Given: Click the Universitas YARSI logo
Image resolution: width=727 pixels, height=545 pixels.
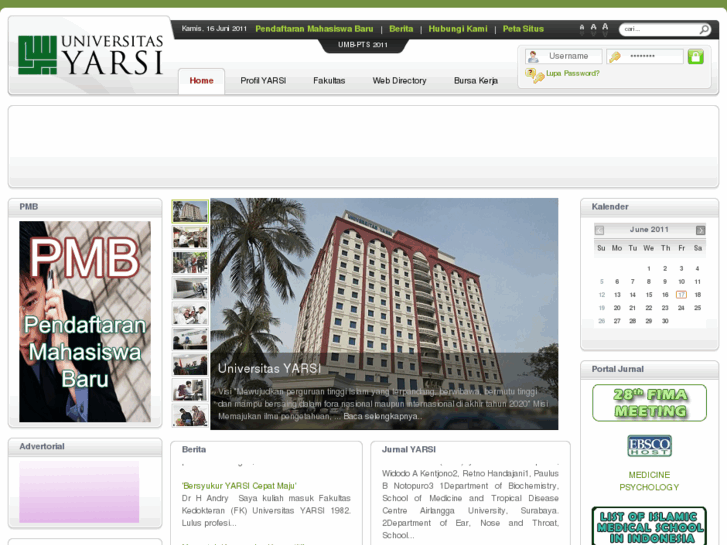Looking at the screenshot, I should tap(90, 55).
